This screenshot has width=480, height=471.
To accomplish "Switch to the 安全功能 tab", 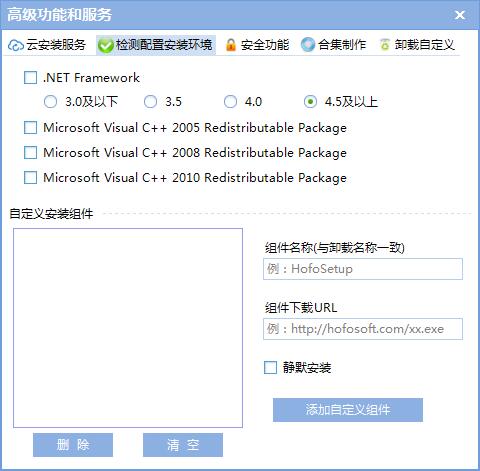I will [x=257, y=45].
